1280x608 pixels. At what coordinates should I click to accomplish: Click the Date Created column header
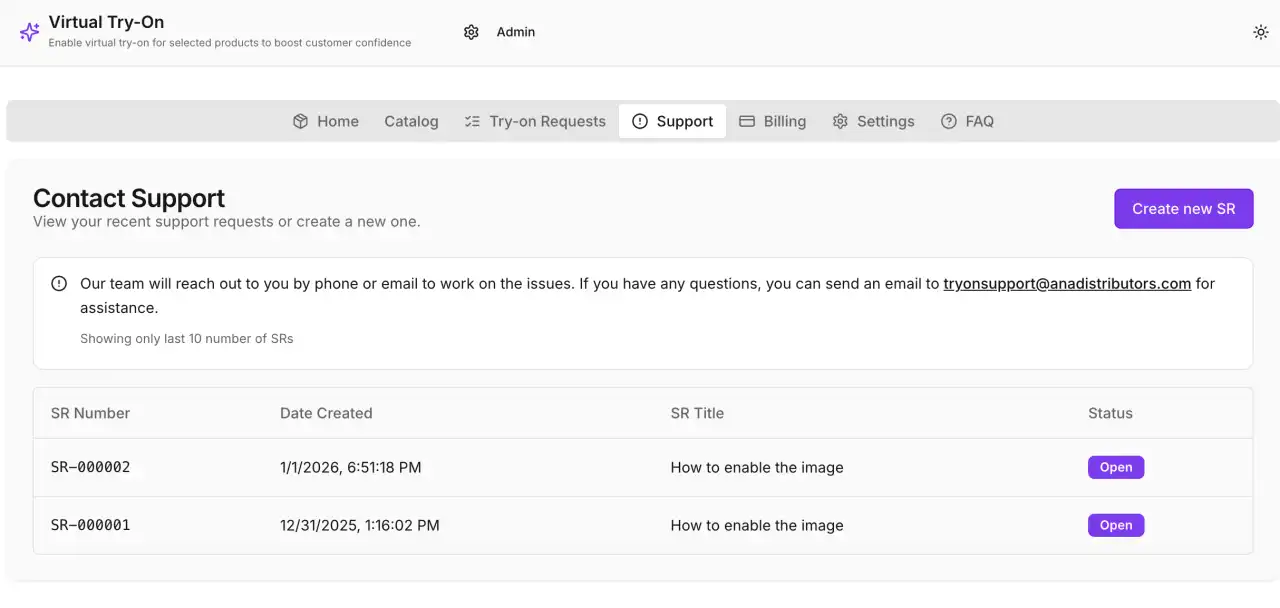326,412
